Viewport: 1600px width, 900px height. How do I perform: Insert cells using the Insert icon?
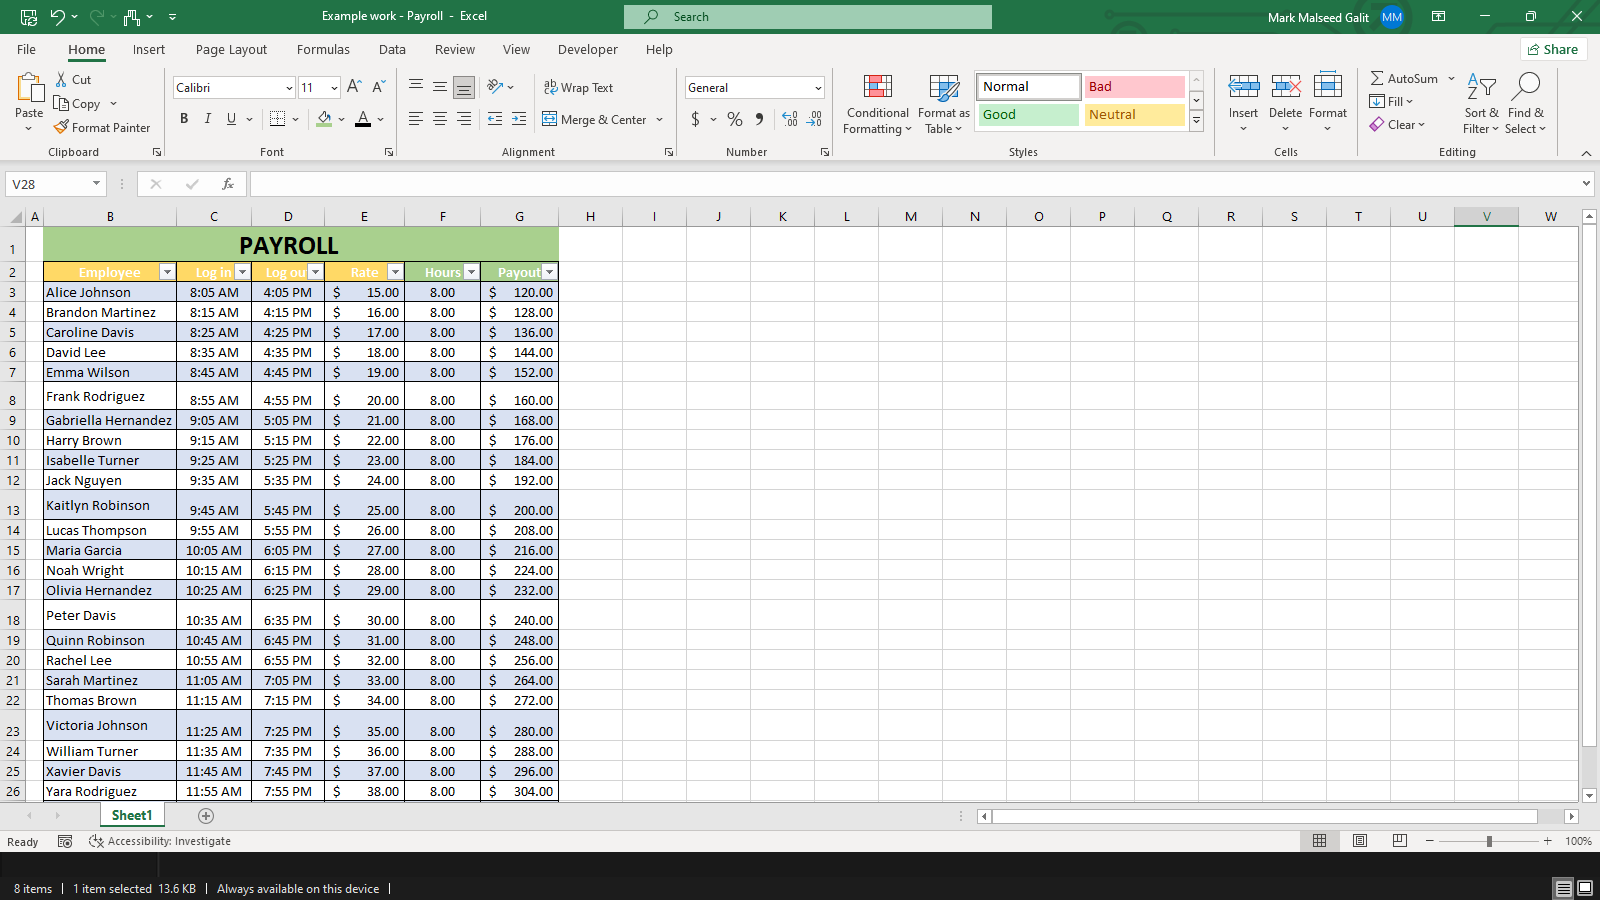coord(1244,87)
